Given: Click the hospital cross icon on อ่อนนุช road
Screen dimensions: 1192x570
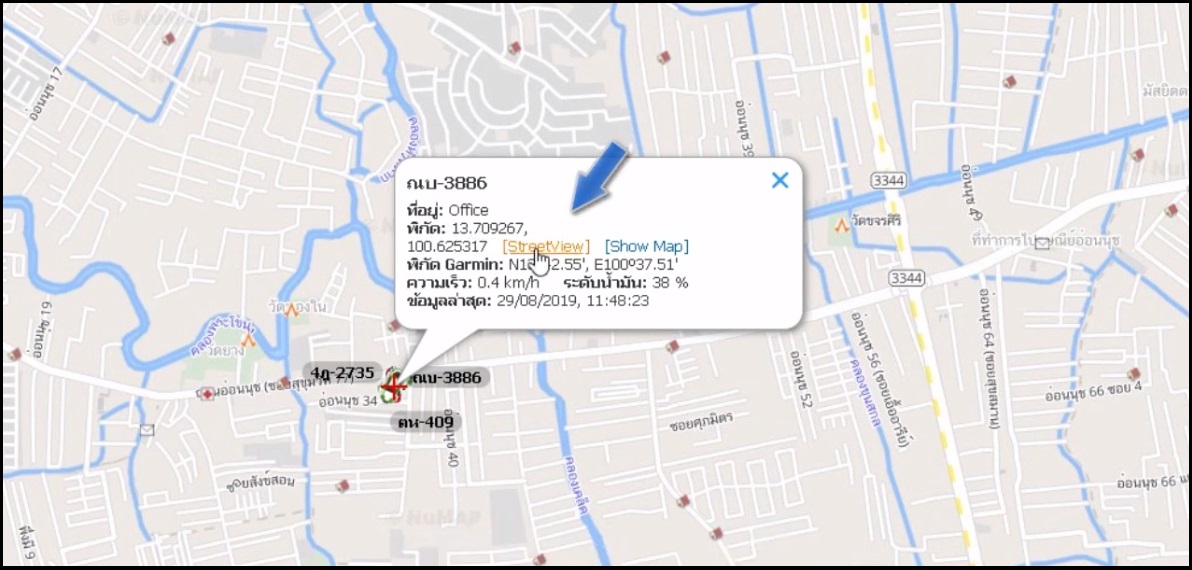Looking at the screenshot, I should tap(208, 393).
